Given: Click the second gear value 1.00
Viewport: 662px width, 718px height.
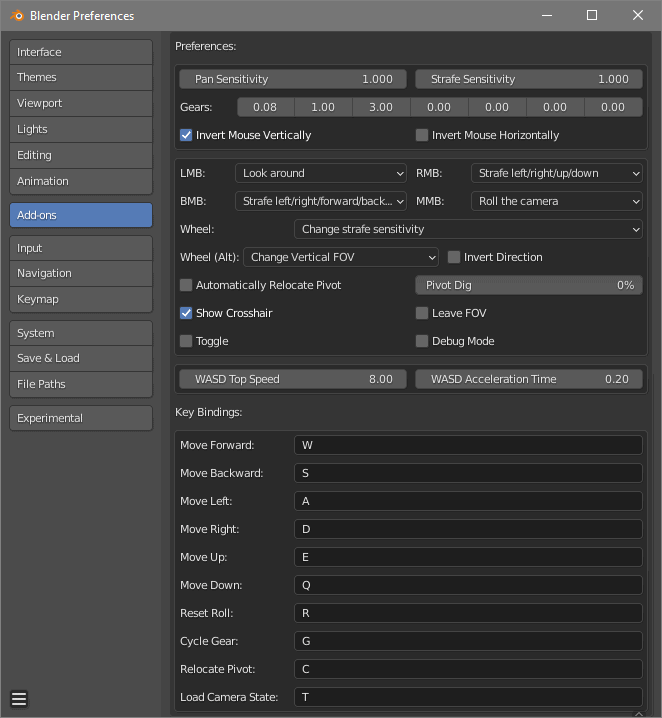Looking at the screenshot, I should point(323,107).
